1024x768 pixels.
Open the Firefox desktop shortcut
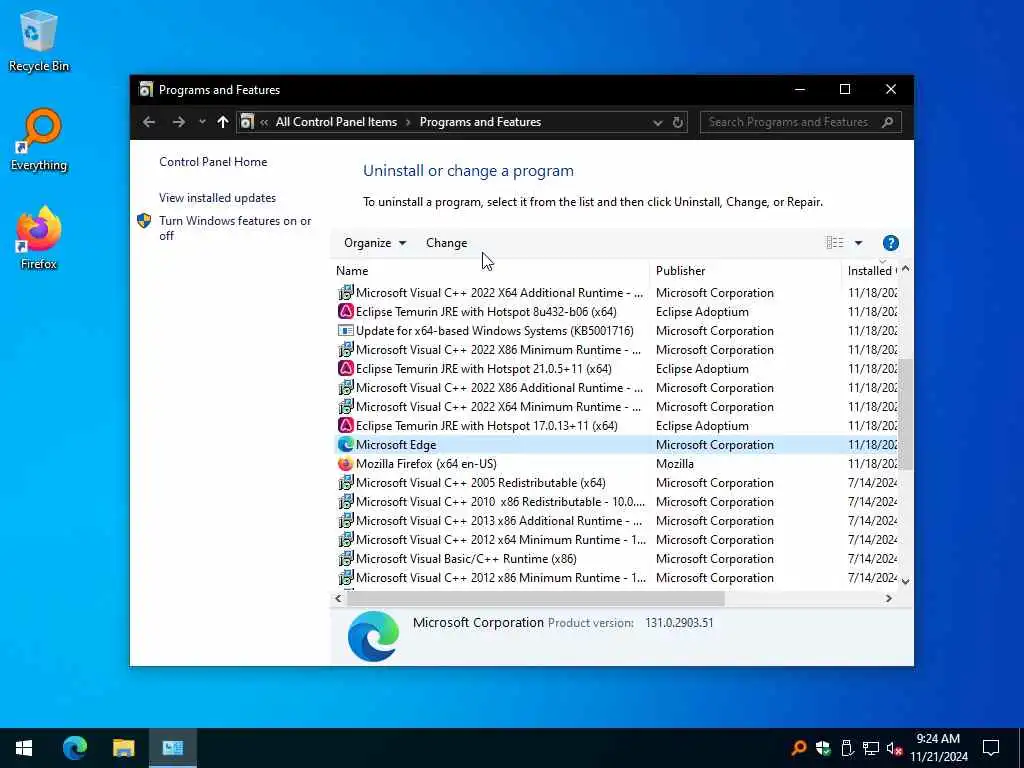click(39, 238)
